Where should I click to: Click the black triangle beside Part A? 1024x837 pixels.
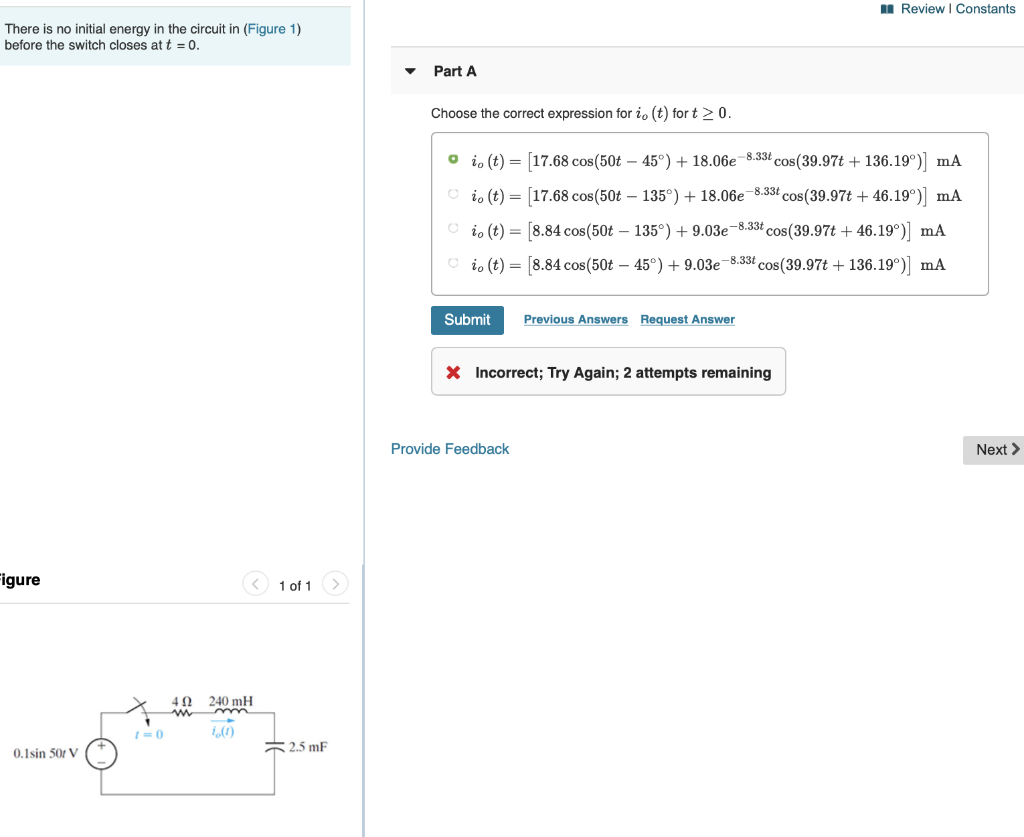410,71
